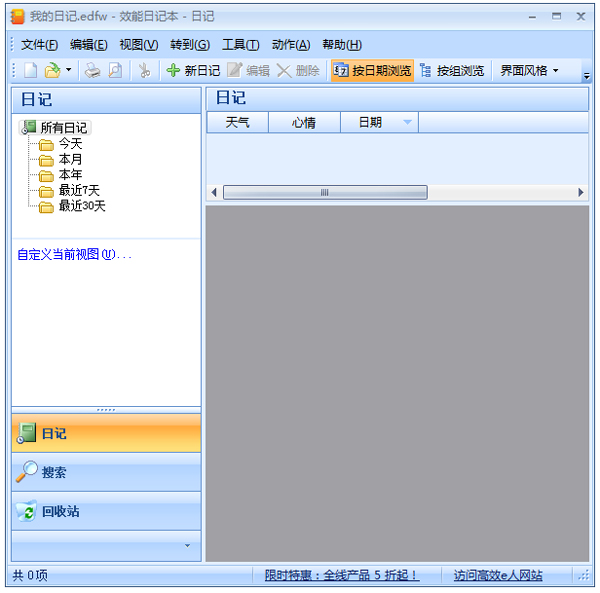Toggle 按日期浏览 view mode

372,71
